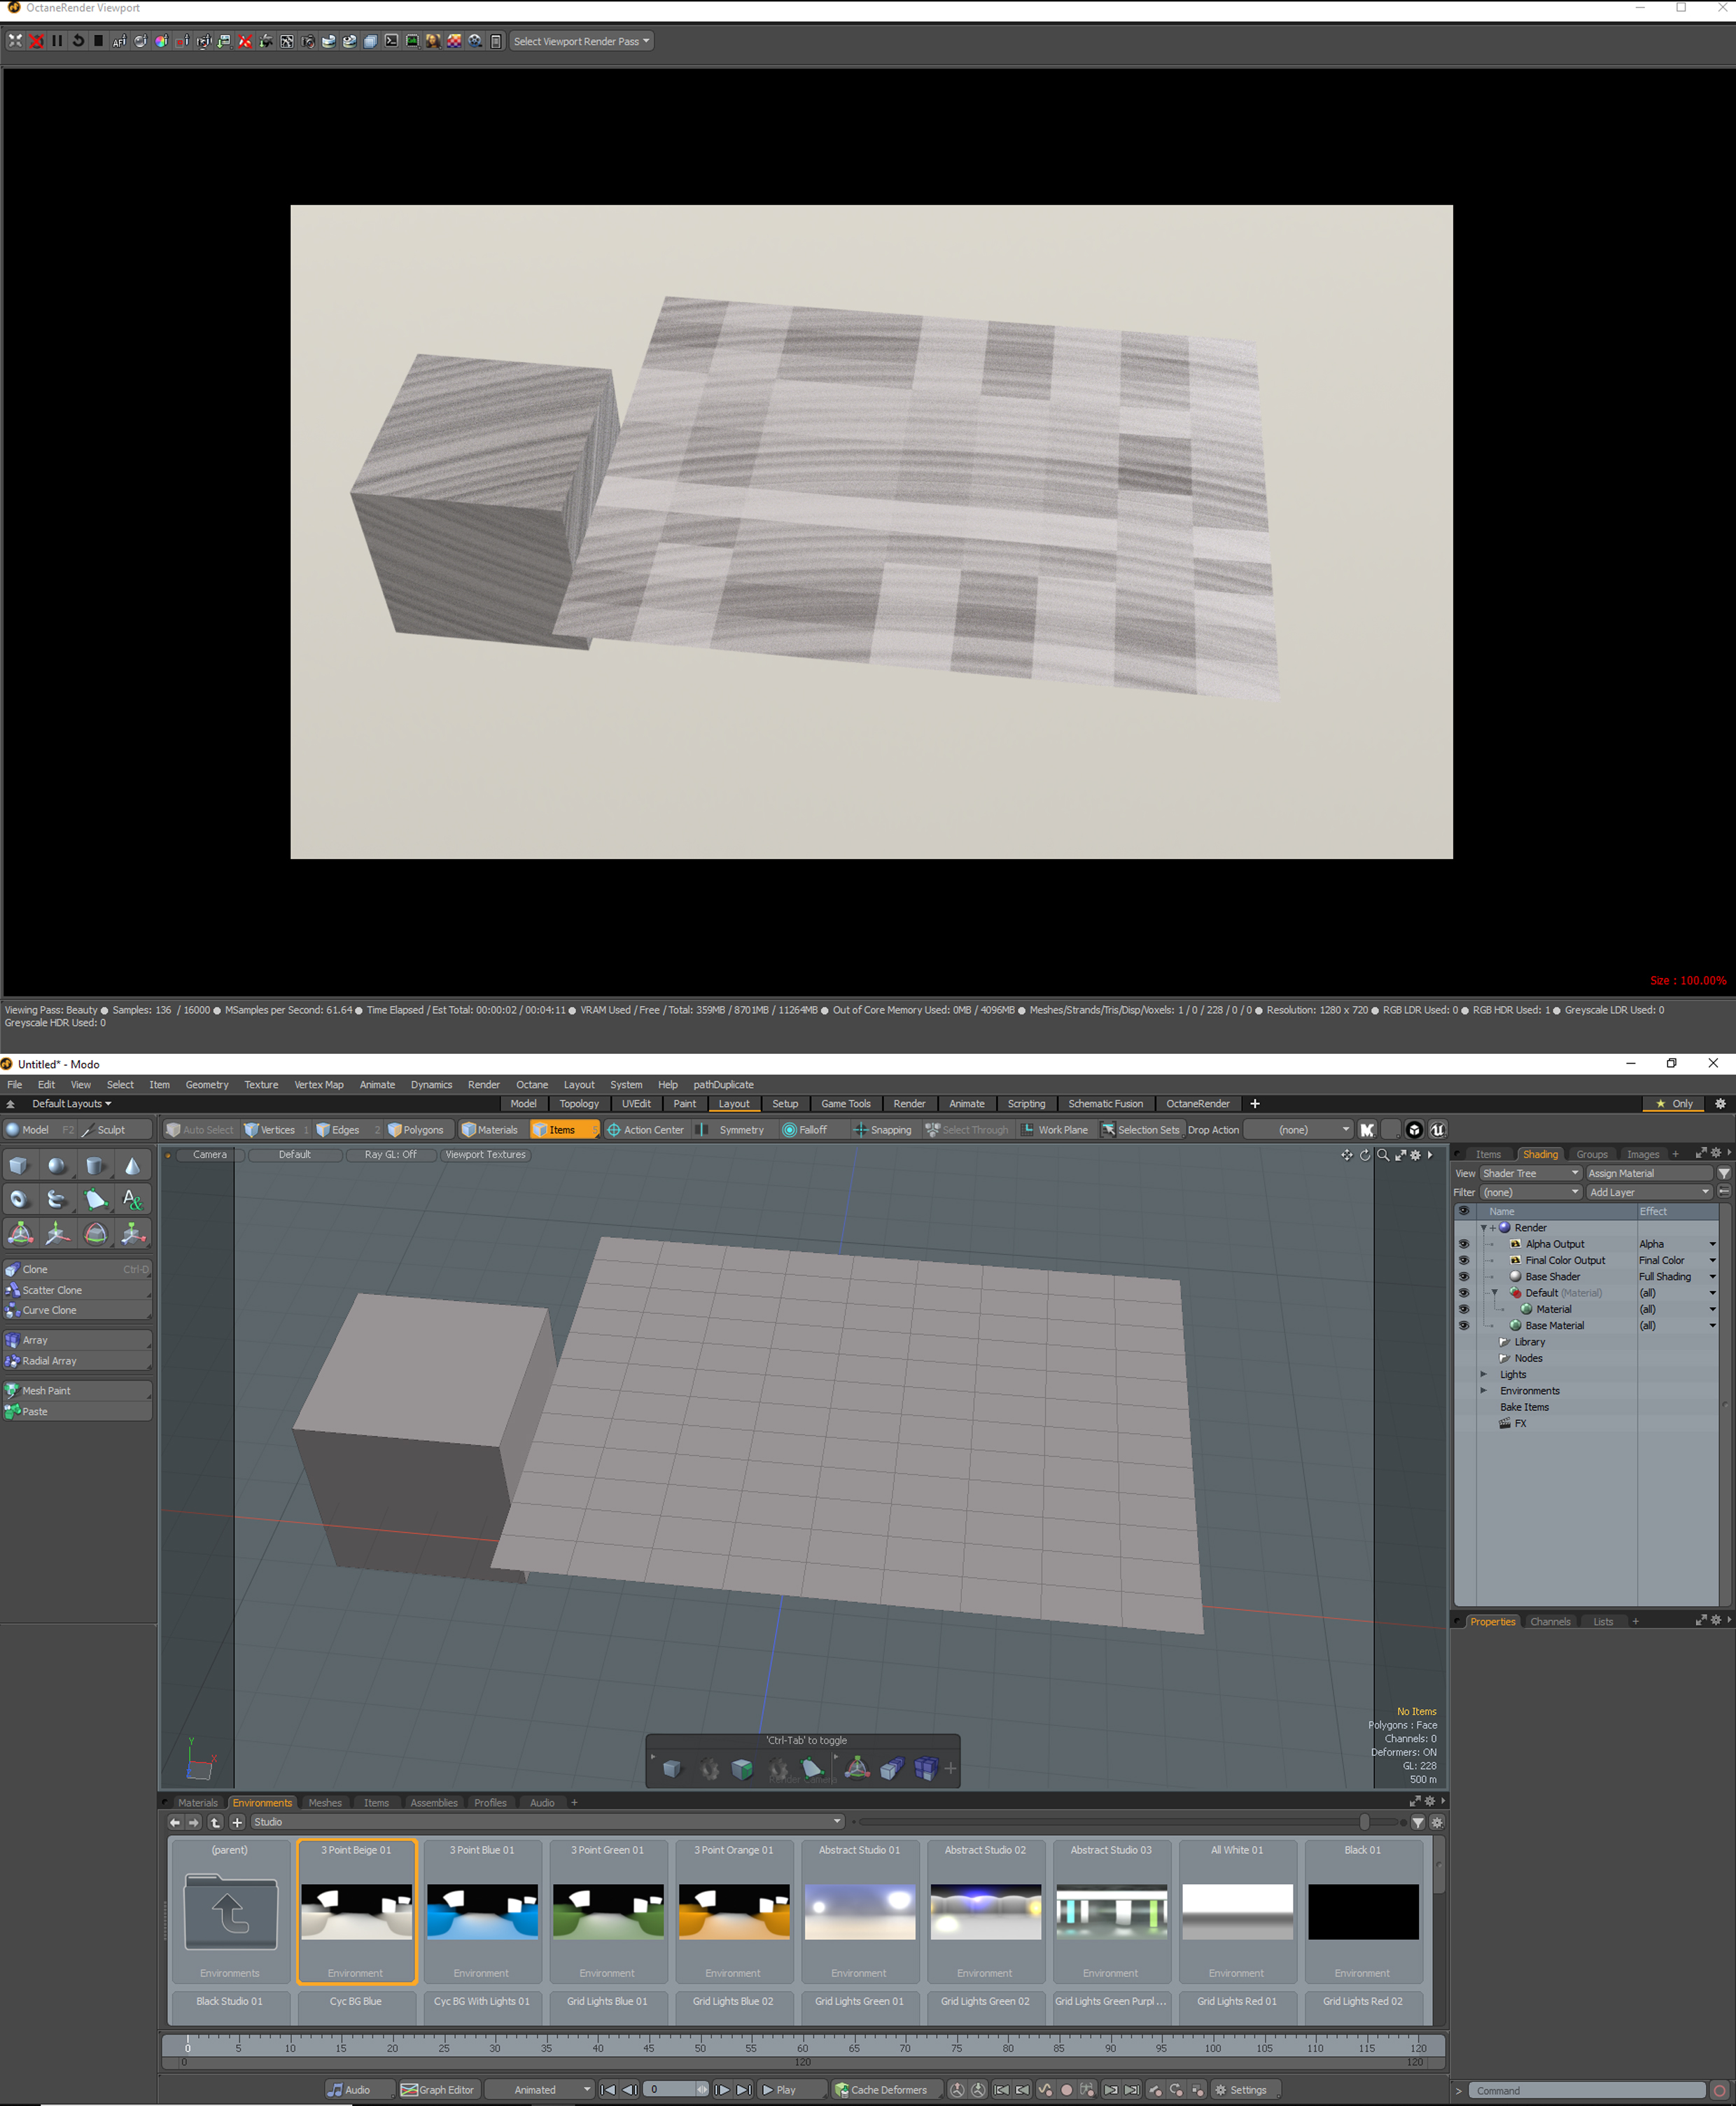Expand the Environments tree item
This screenshot has width=1736, height=2106.
point(1483,1391)
